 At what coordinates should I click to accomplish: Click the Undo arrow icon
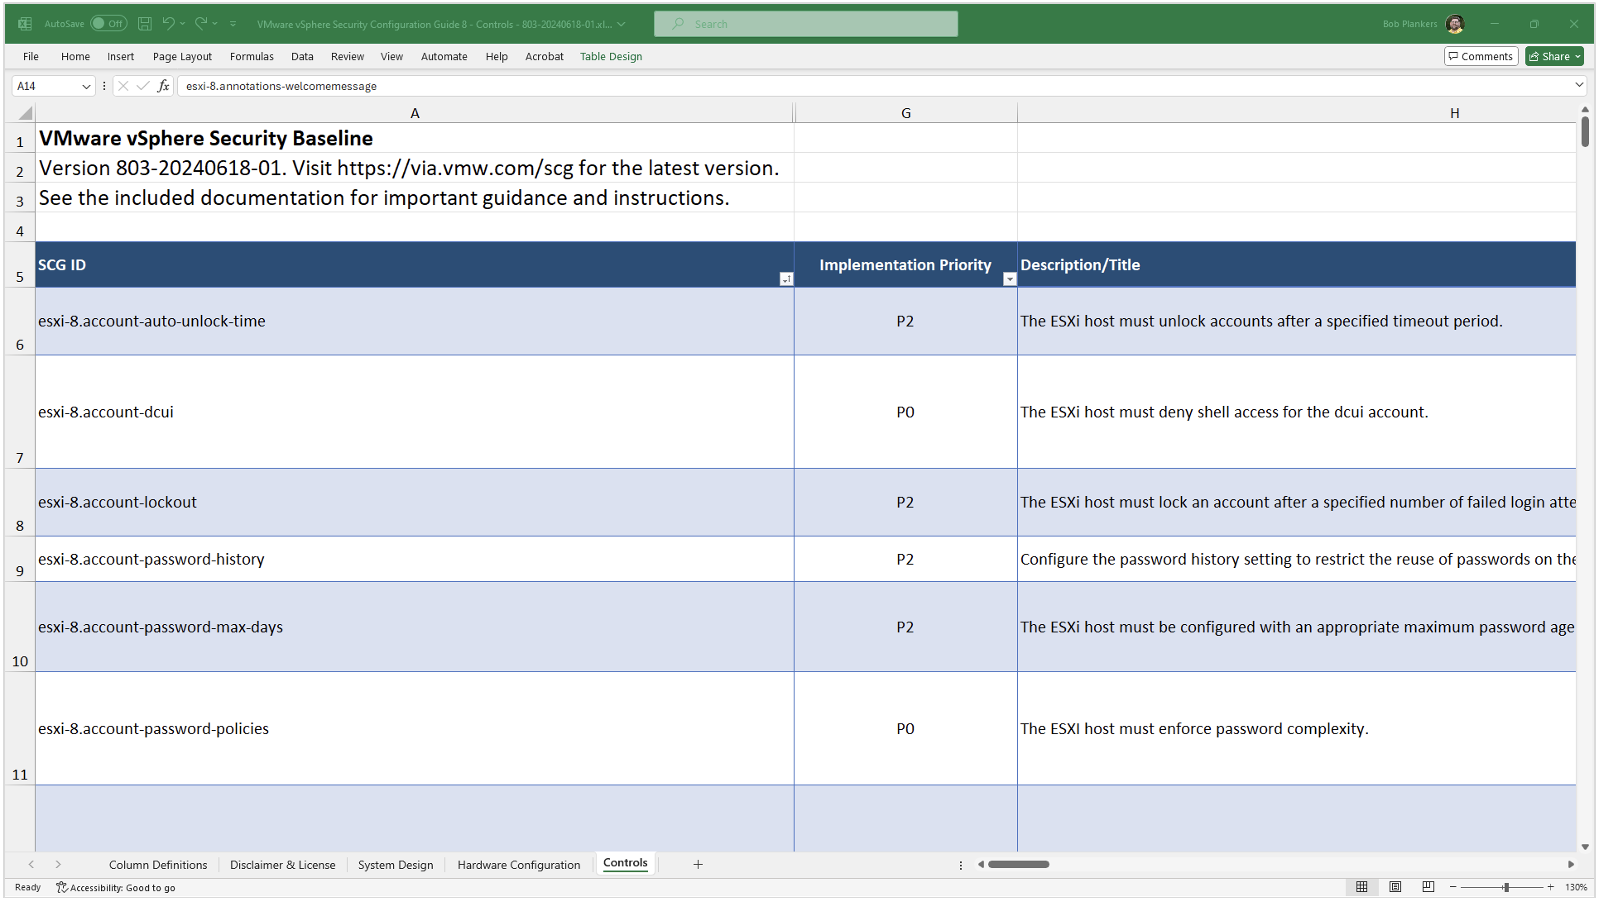(168, 23)
